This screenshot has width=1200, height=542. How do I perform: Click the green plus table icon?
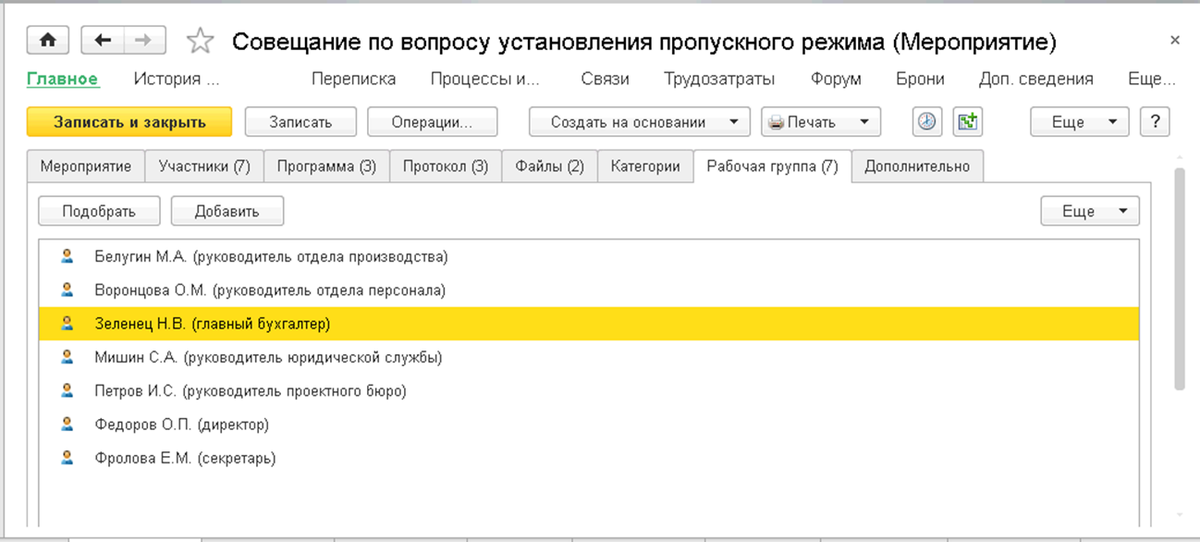[x=966, y=122]
